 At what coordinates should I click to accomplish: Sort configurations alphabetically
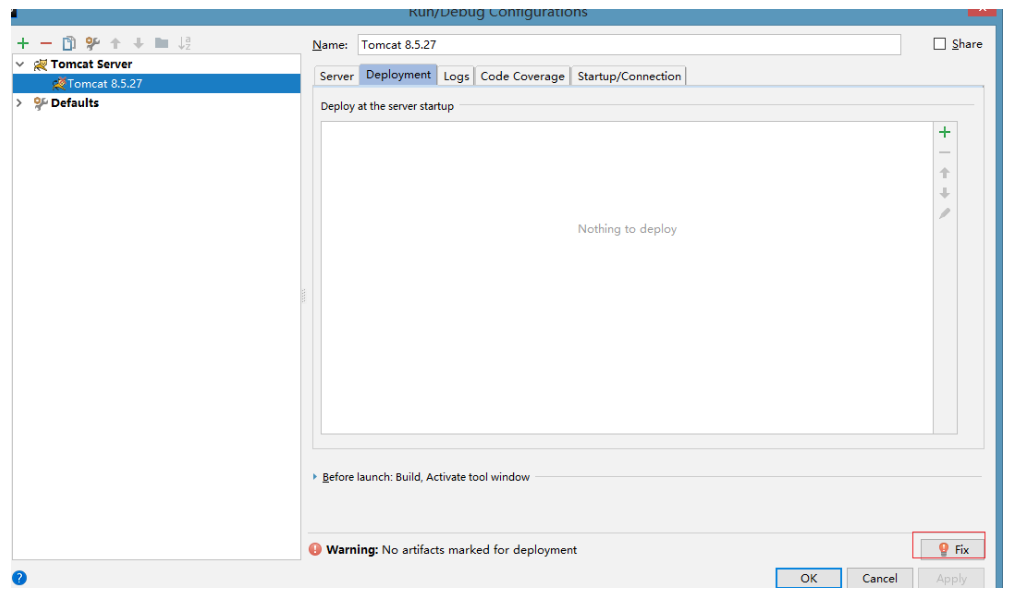tap(185, 43)
